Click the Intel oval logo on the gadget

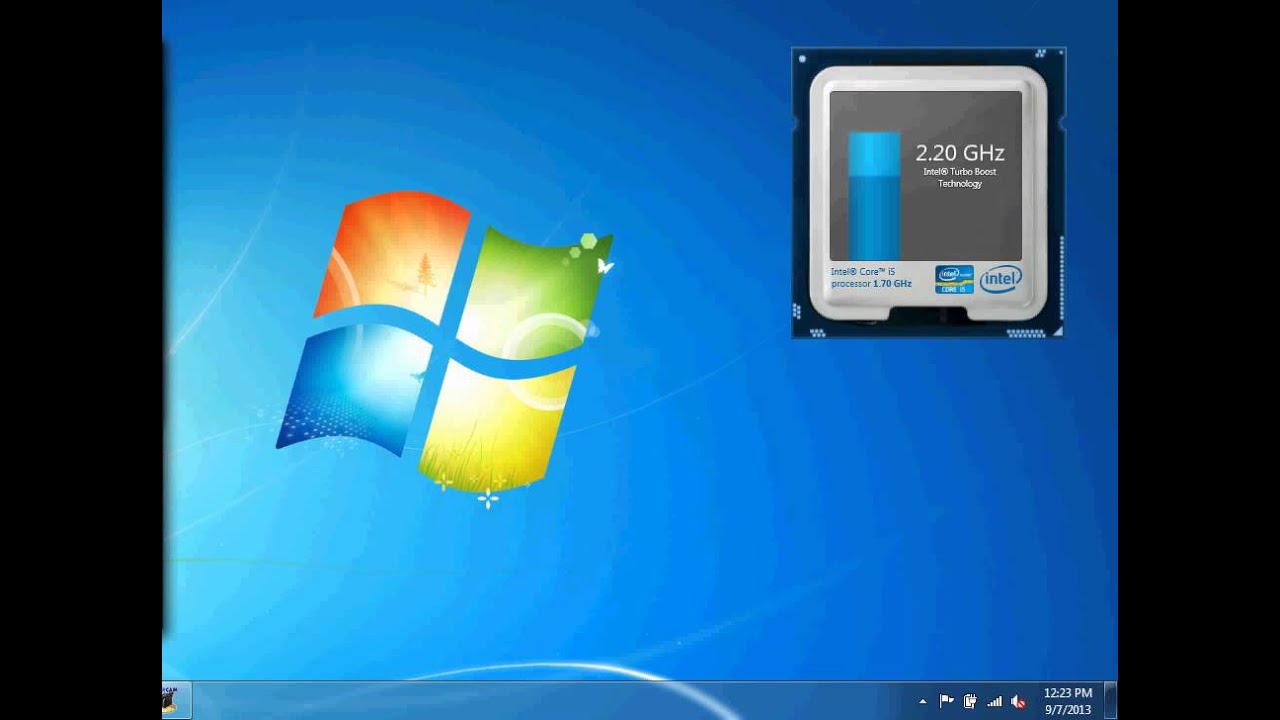pos(1001,279)
